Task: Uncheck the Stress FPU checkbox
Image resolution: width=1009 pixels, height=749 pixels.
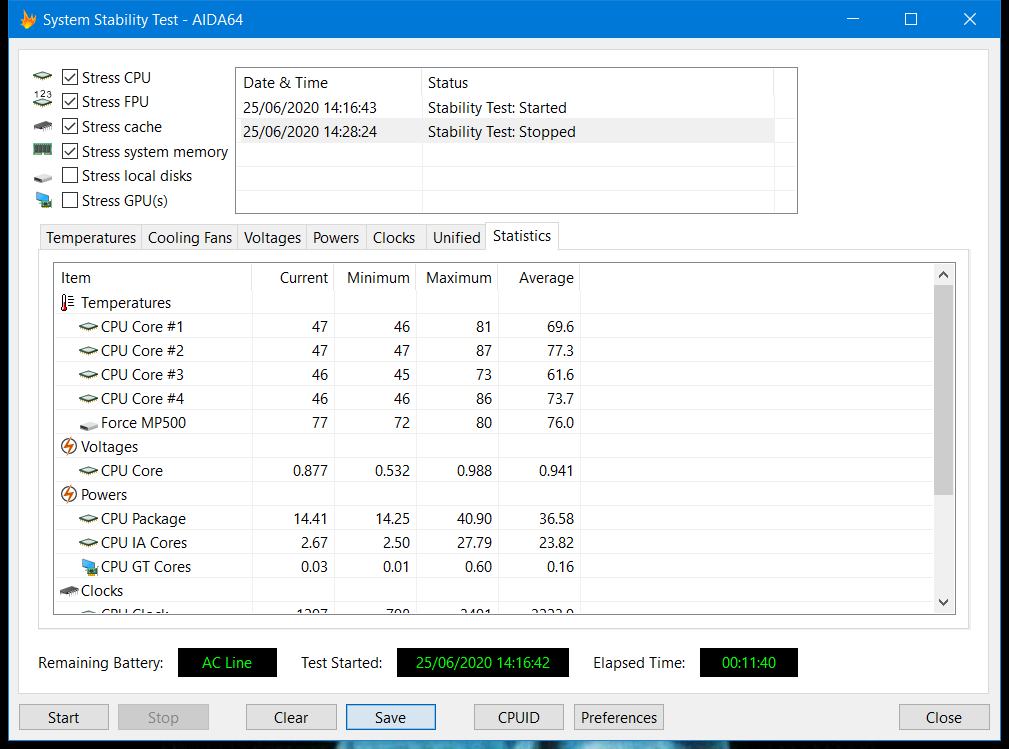Action: [70, 102]
